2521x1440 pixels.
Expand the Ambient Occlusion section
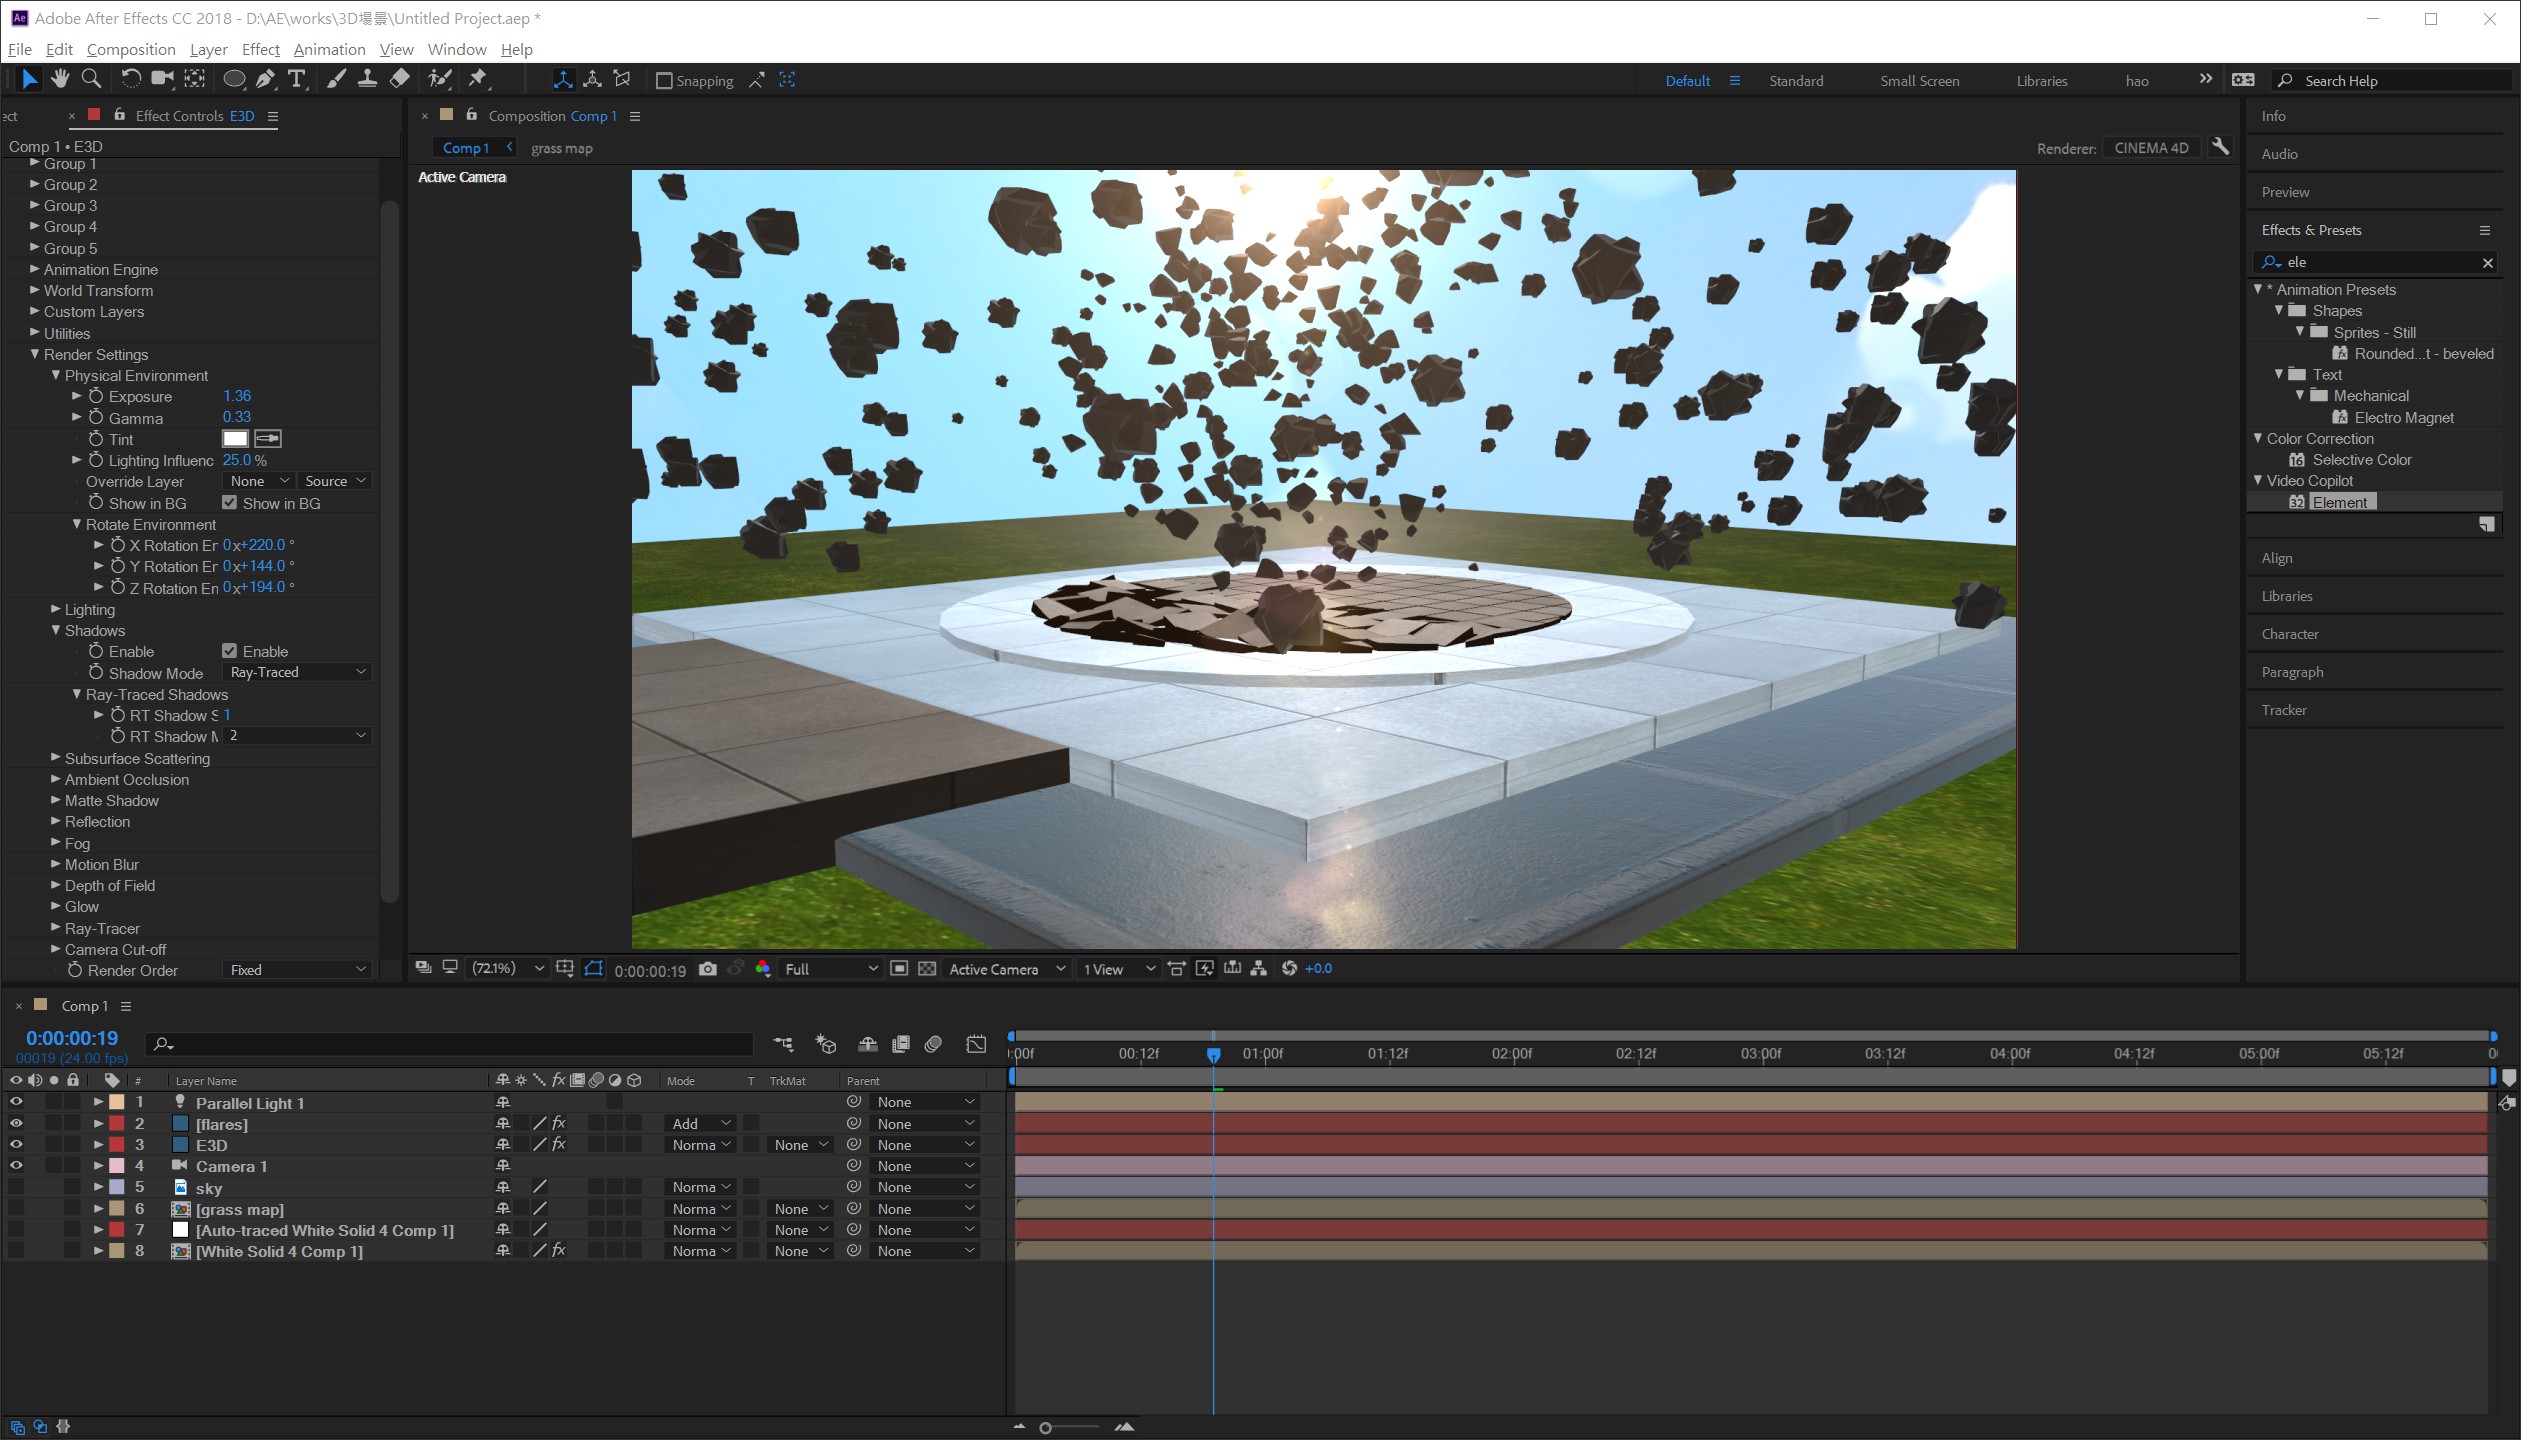56,780
